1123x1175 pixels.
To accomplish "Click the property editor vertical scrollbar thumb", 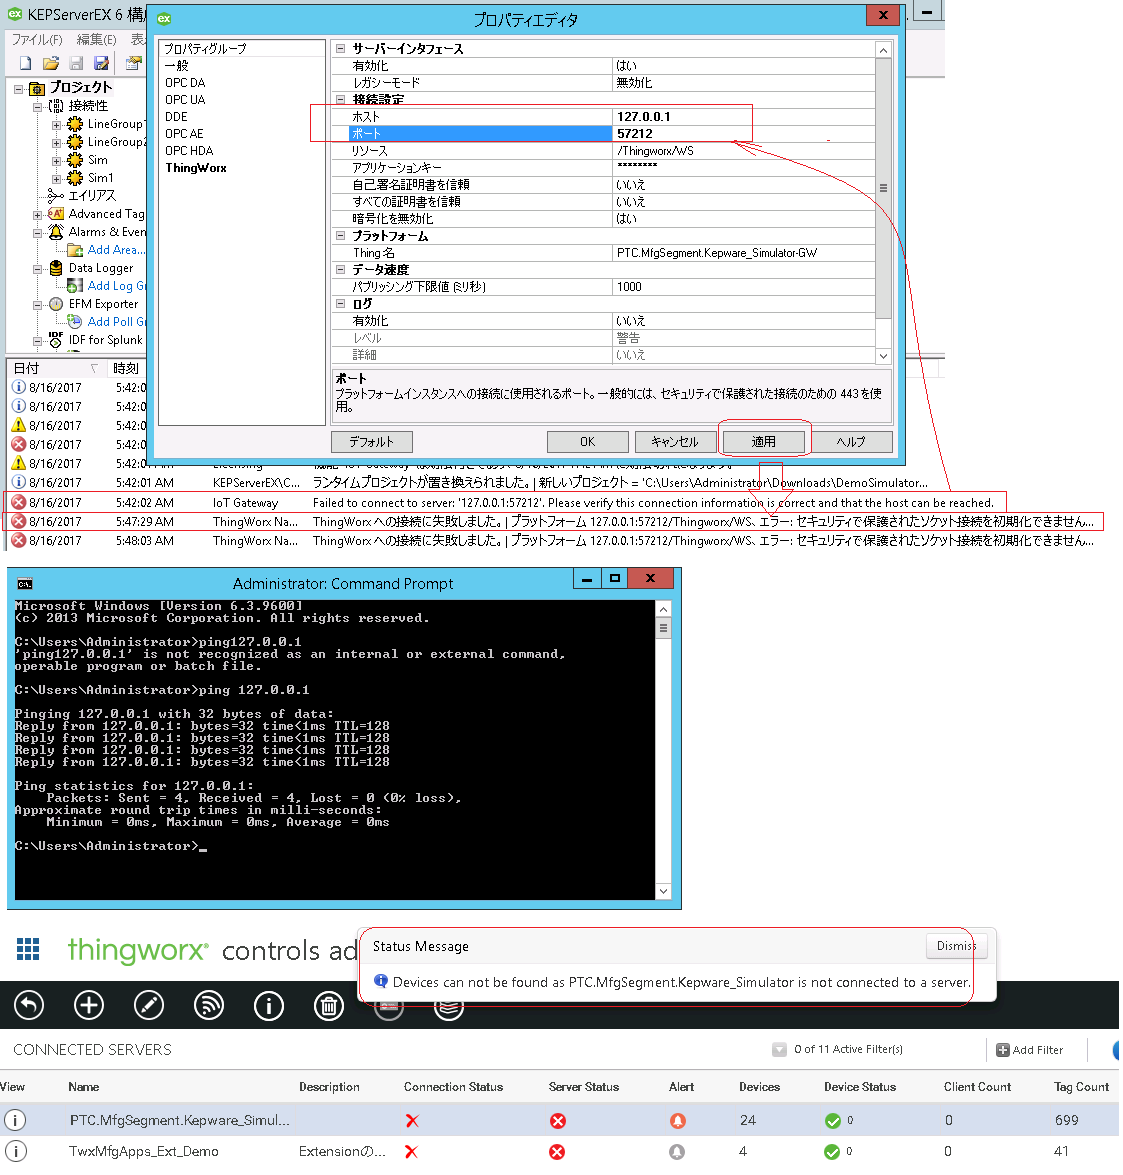I will click(x=883, y=188).
